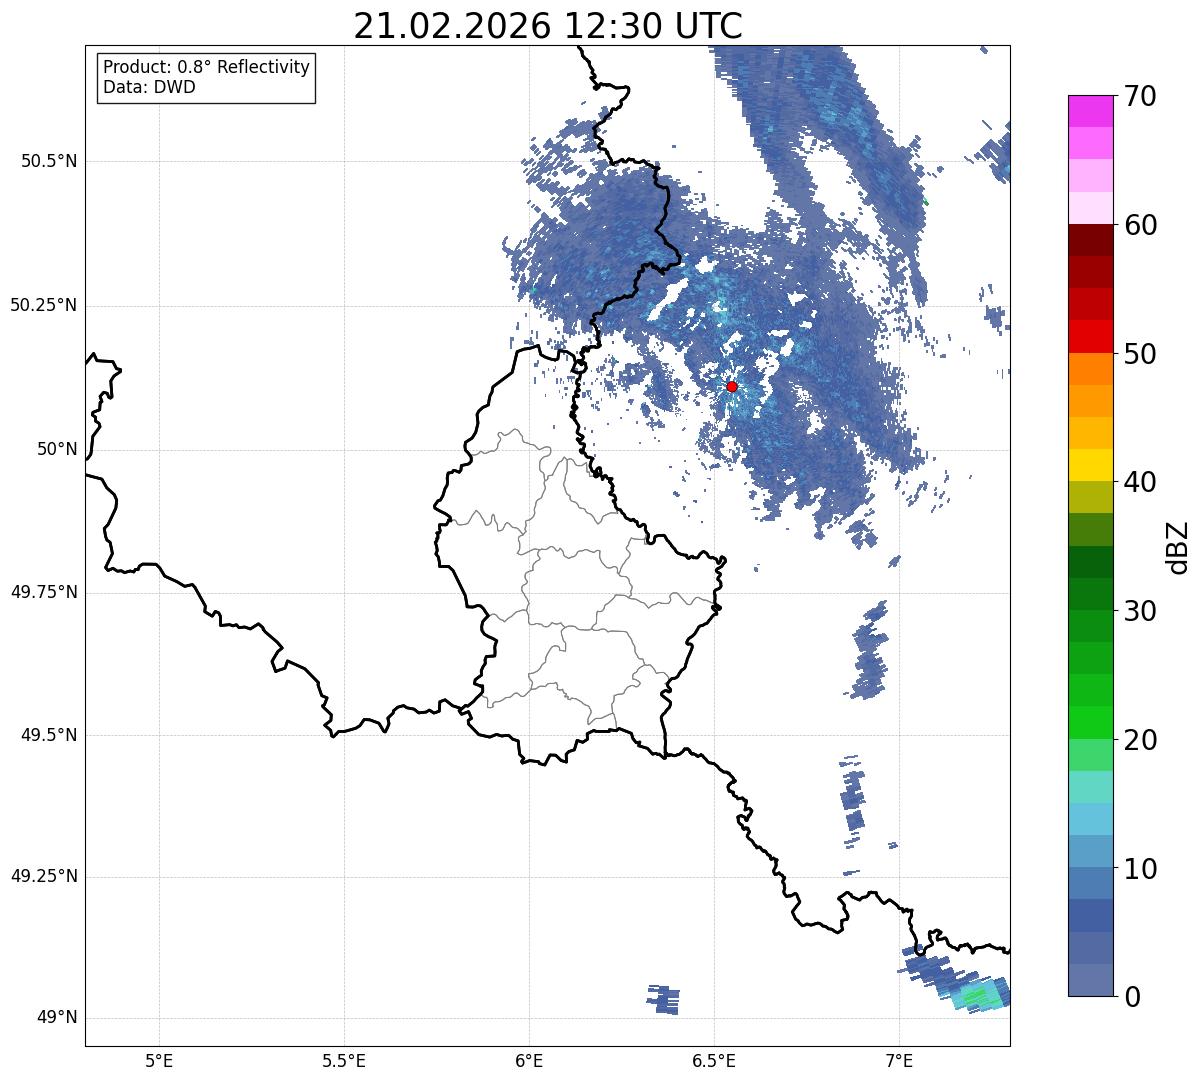Click the bright red swatch above 50 dBZ
This screenshot has height=1081, width=1202.
[1090, 336]
